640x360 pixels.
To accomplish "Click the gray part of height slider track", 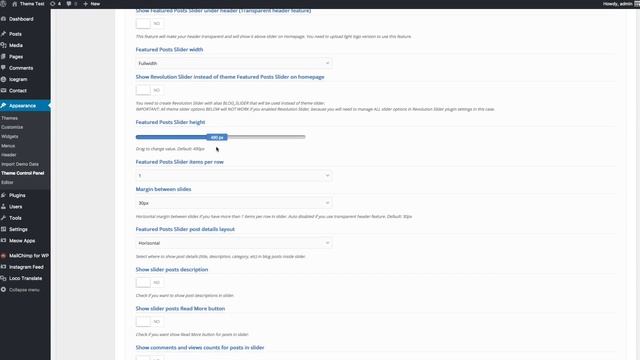I will tap(266, 137).
